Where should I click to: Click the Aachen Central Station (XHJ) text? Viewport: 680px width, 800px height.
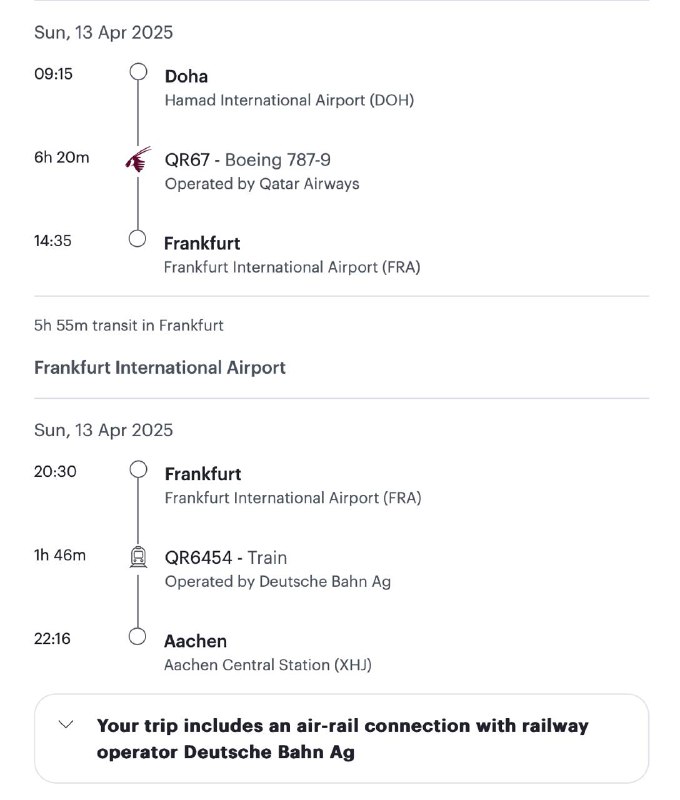pyautogui.click(x=268, y=665)
